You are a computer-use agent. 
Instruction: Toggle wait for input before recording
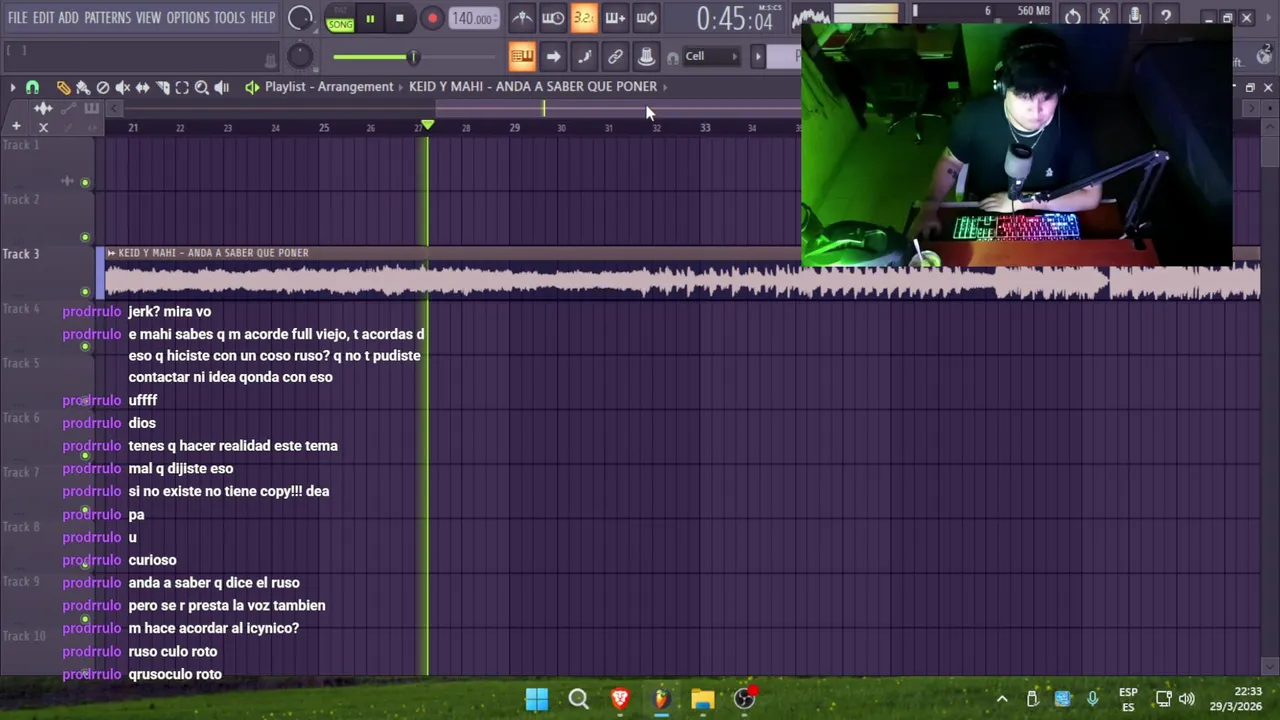click(553, 17)
